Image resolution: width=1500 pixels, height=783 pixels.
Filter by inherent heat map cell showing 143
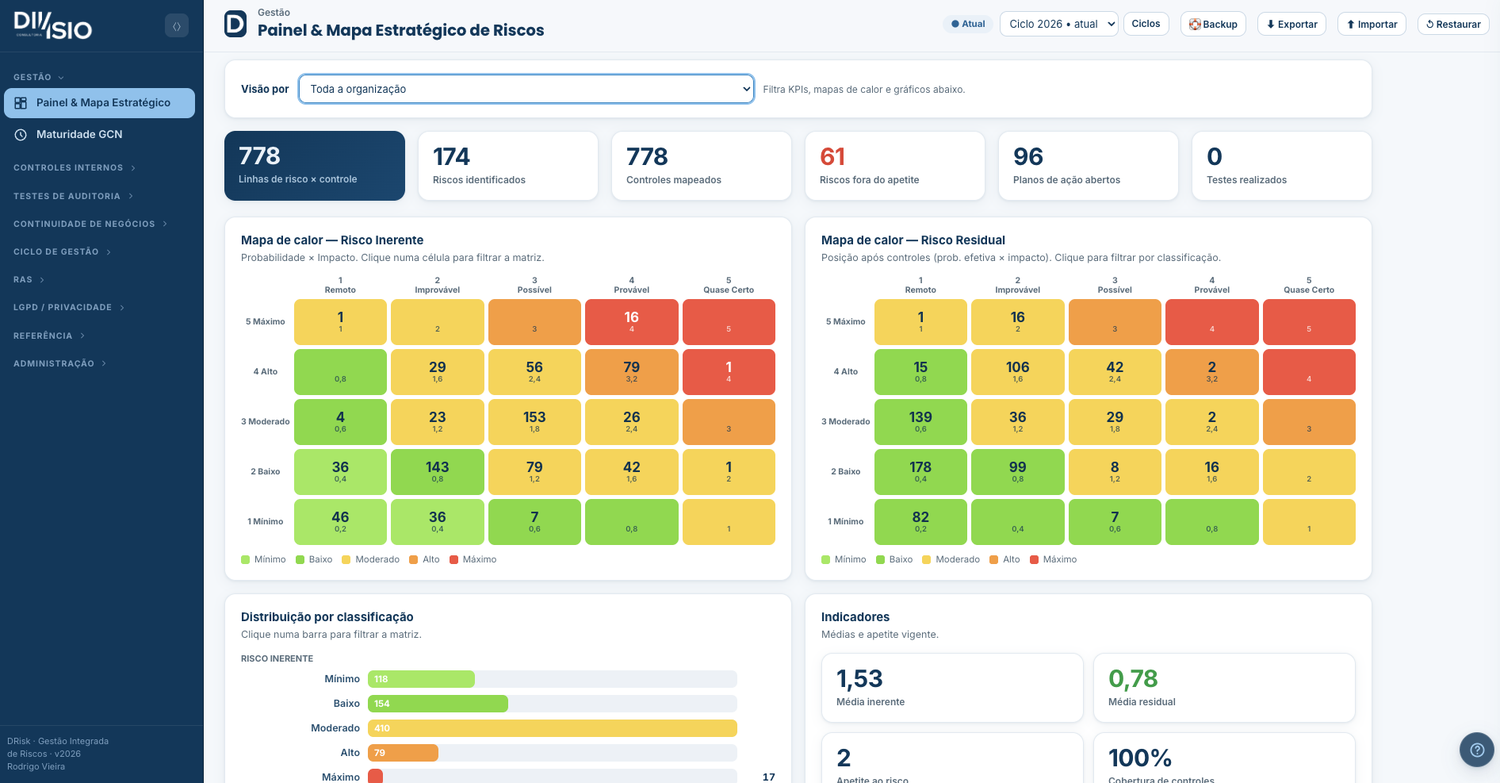coord(437,472)
